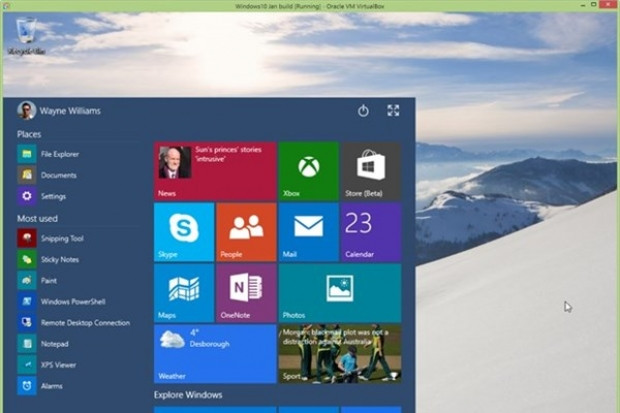Open the Alarms app icon
The width and height of the screenshot is (620, 413).
[27, 386]
